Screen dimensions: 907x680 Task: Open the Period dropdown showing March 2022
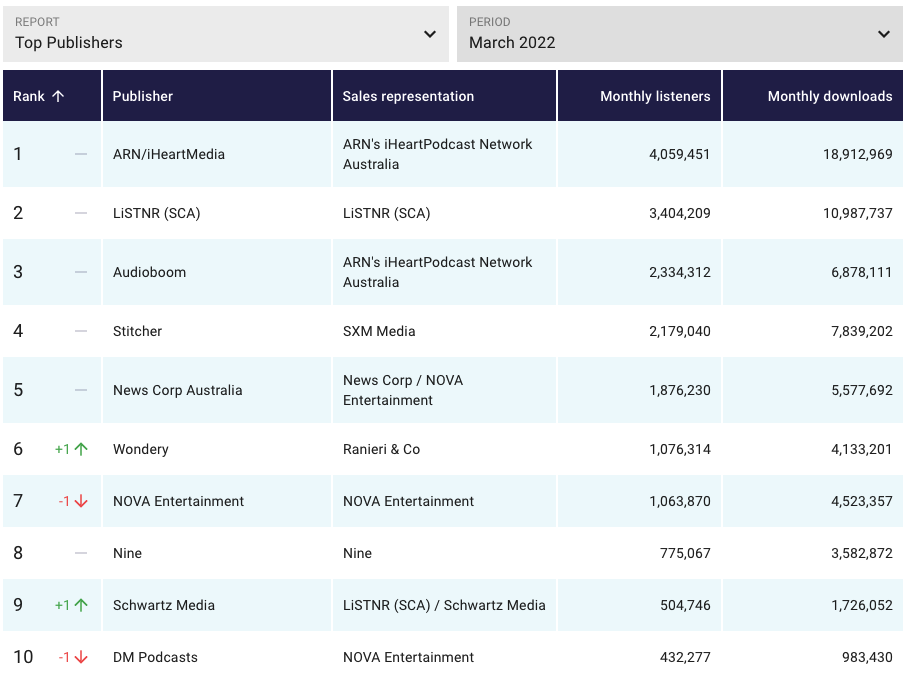(680, 34)
